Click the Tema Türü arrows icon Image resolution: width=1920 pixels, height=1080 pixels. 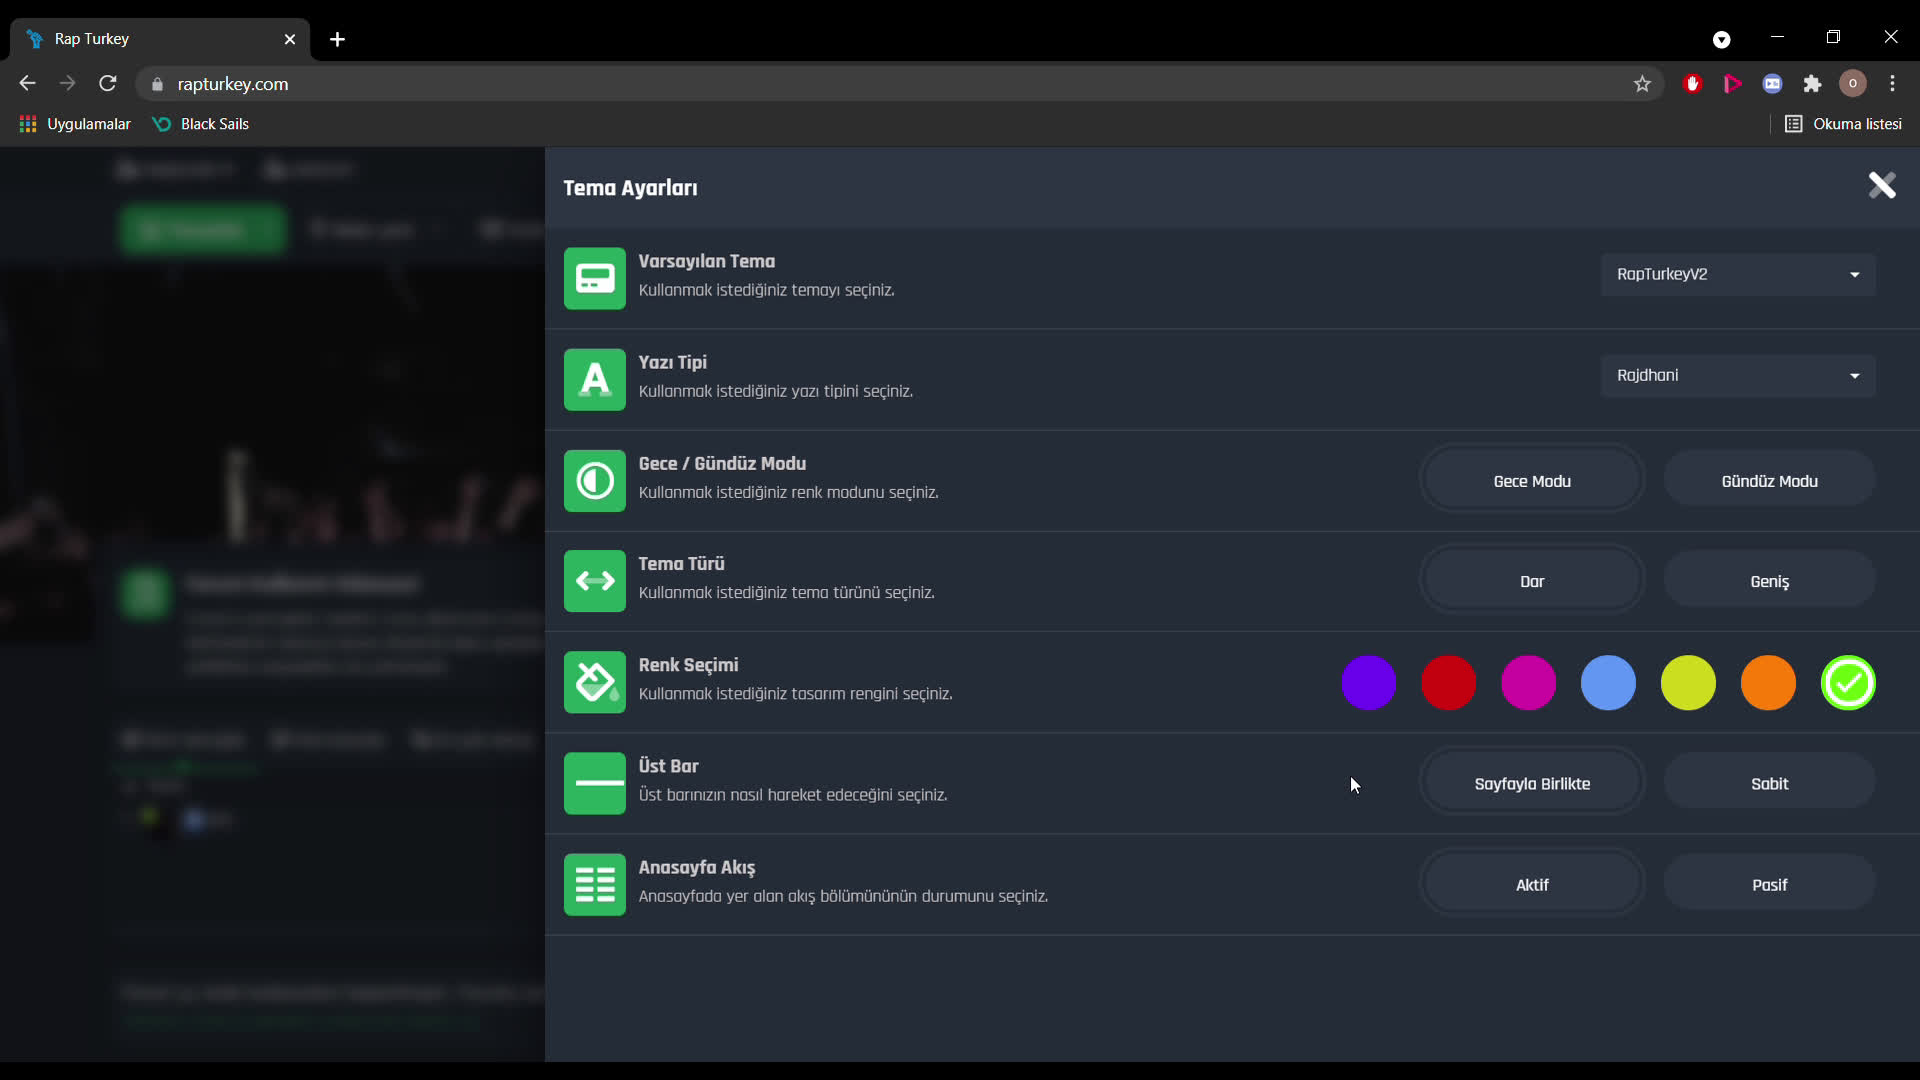point(594,581)
